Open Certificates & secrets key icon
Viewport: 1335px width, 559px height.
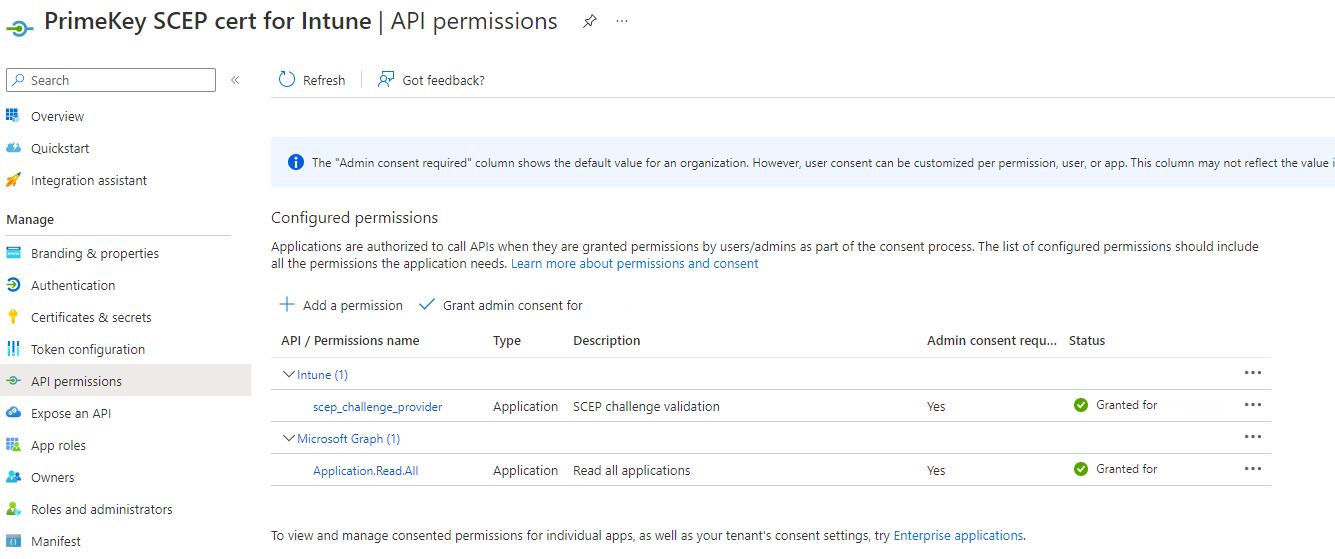[13, 317]
